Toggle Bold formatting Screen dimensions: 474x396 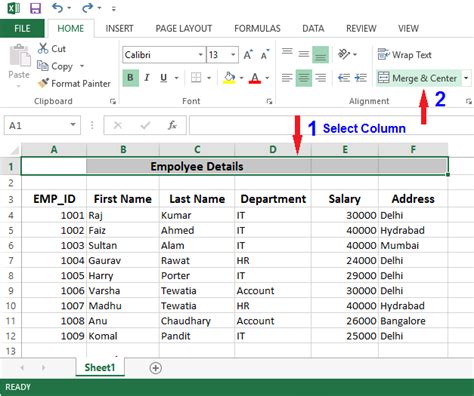130,78
